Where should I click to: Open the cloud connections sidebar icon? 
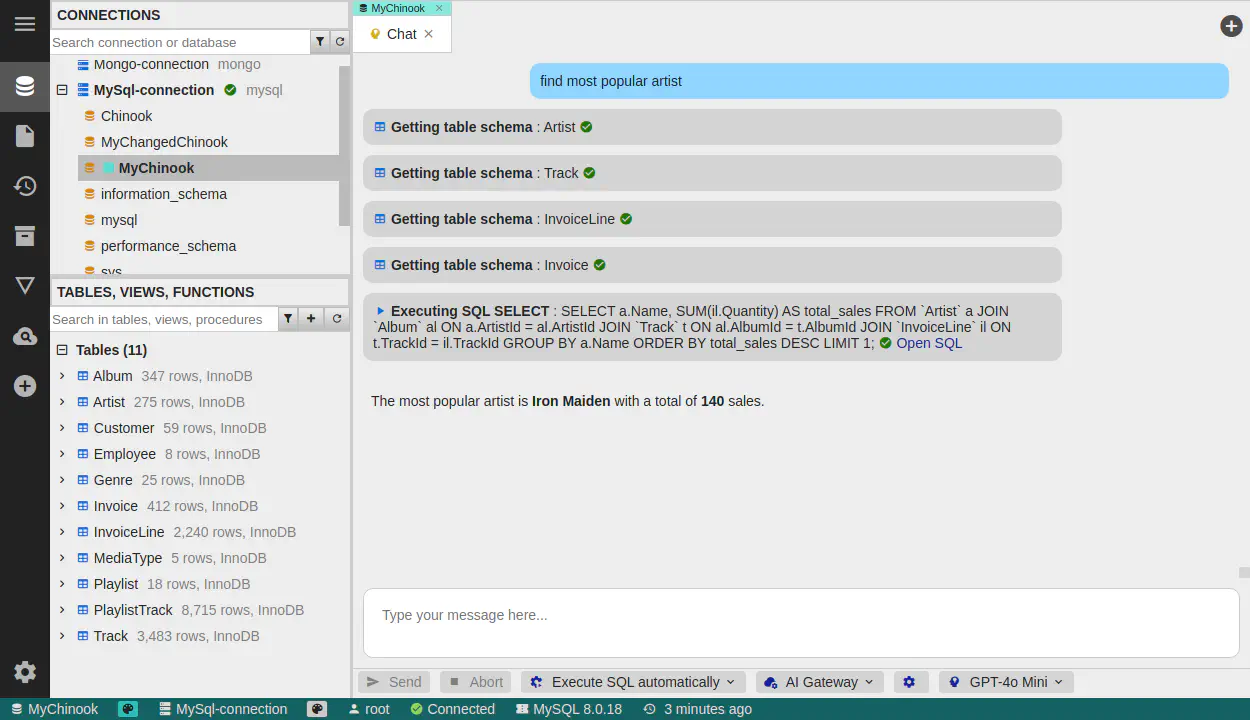25,336
